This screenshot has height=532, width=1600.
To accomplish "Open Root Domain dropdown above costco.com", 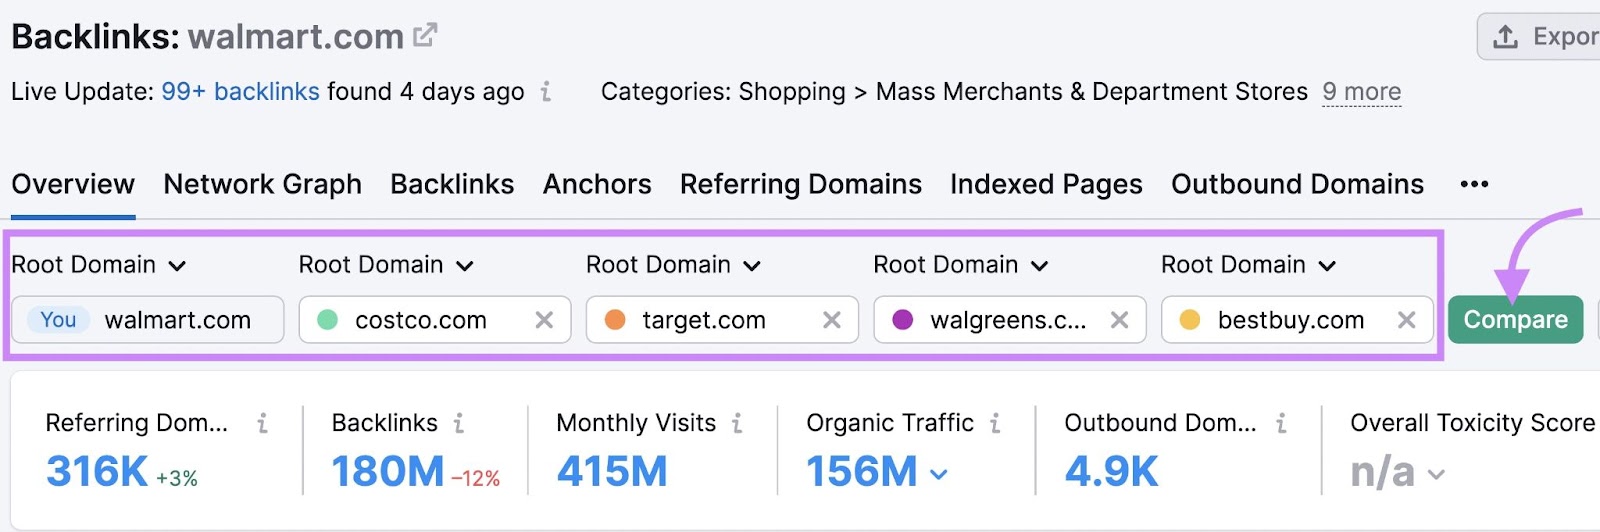I will pos(386,265).
